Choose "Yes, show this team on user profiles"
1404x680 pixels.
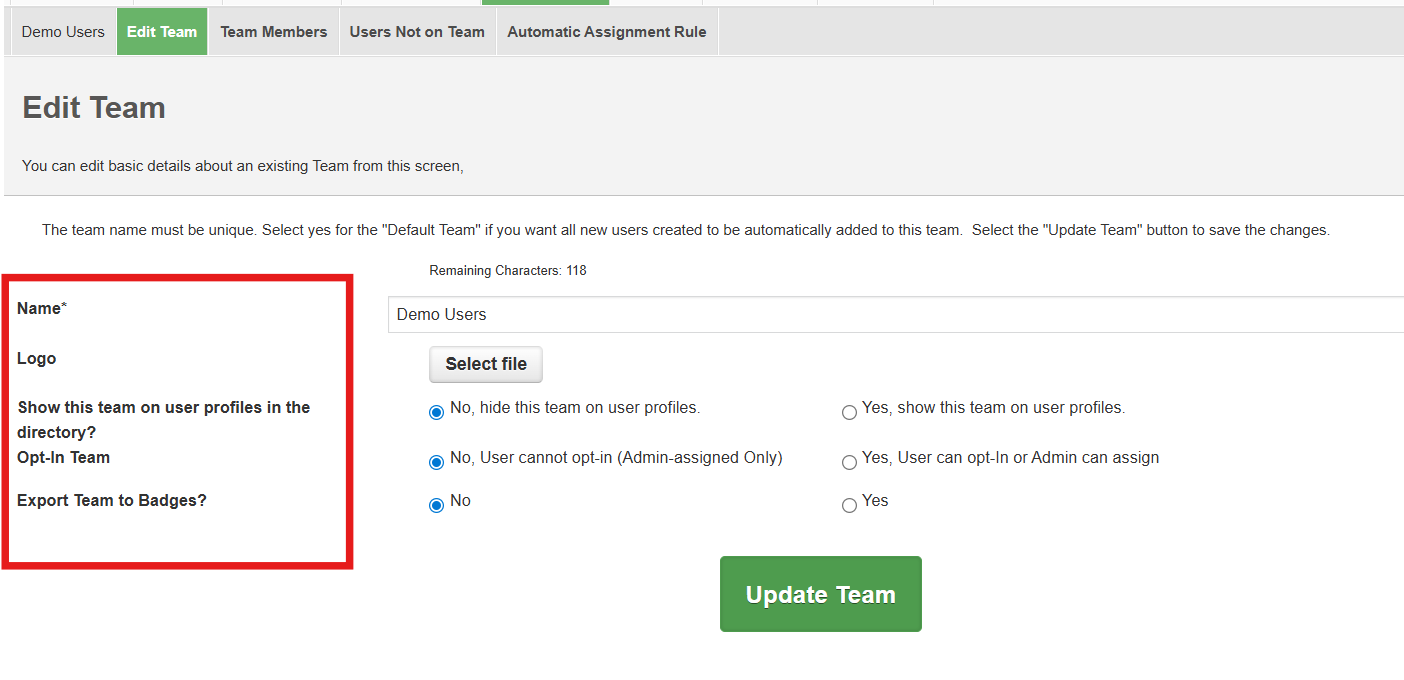[x=849, y=412]
